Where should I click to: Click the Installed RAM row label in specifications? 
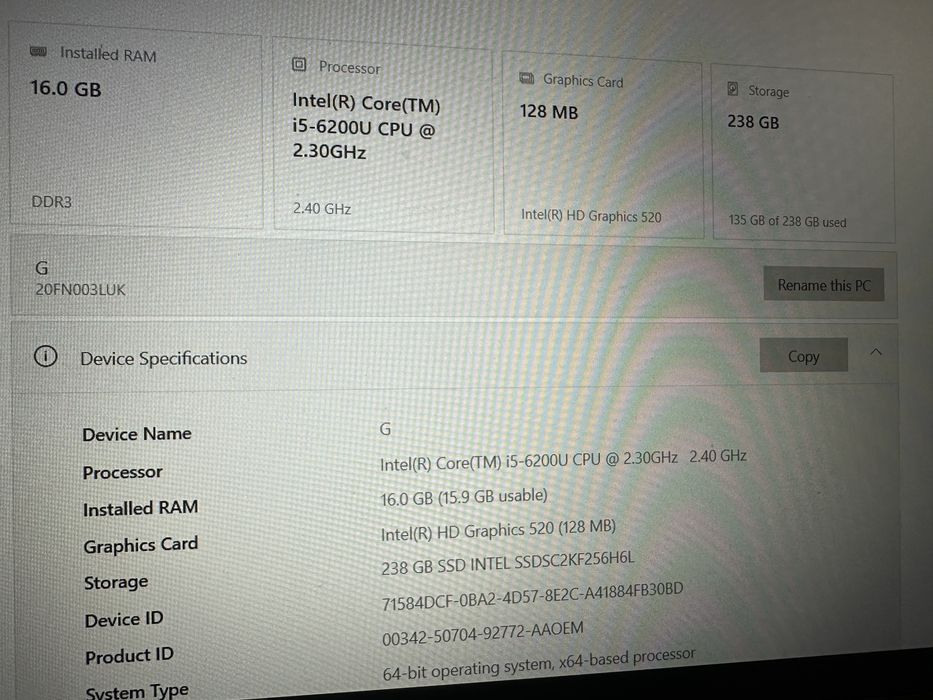point(140,508)
